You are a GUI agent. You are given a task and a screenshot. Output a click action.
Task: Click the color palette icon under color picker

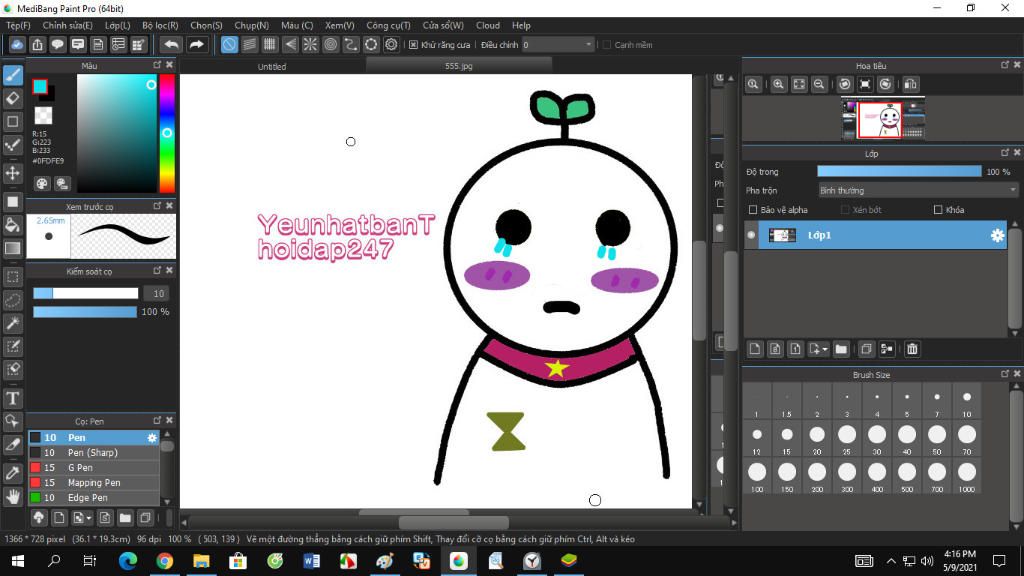(x=42, y=184)
